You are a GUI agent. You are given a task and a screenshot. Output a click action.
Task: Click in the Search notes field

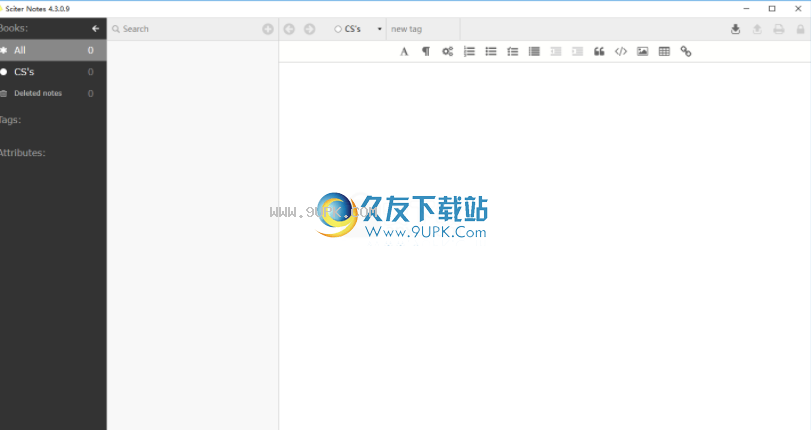tap(186, 29)
